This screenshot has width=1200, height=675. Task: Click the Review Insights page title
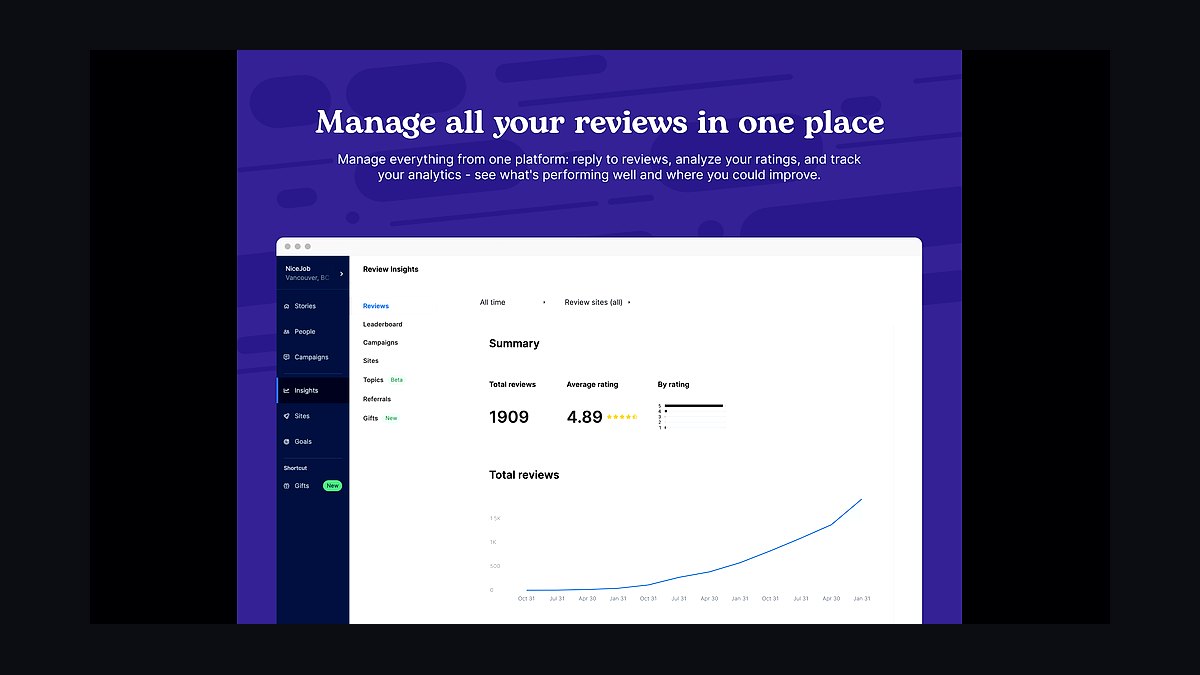(x=391, y=269)
